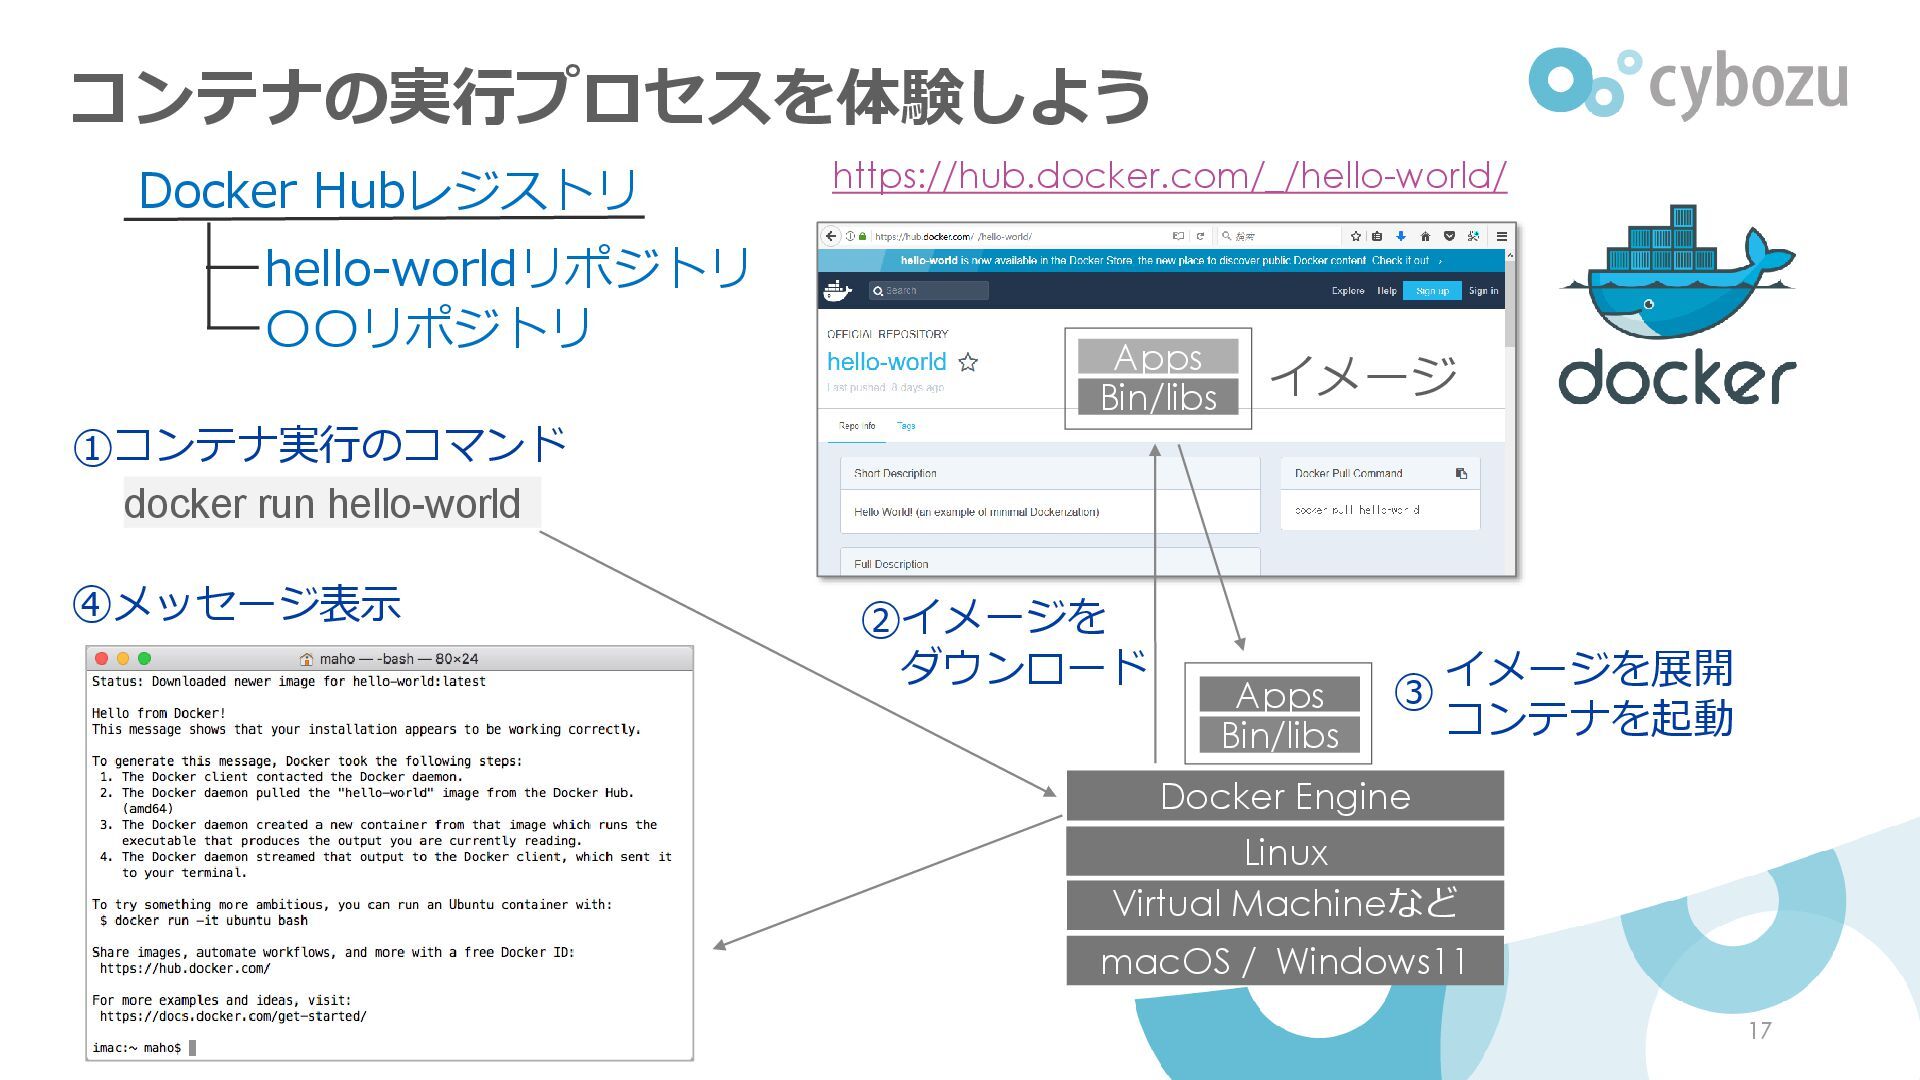This screenshot has height=1080, width=1920.
Task: Click the terminal home folder title icon
Action: coord(307,659)
